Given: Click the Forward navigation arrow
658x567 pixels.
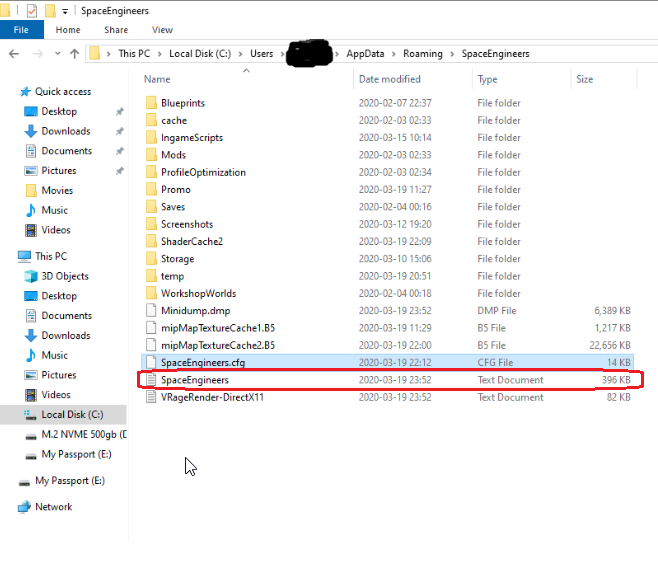Looking at the screenshot, I should (x=38, y=54).
